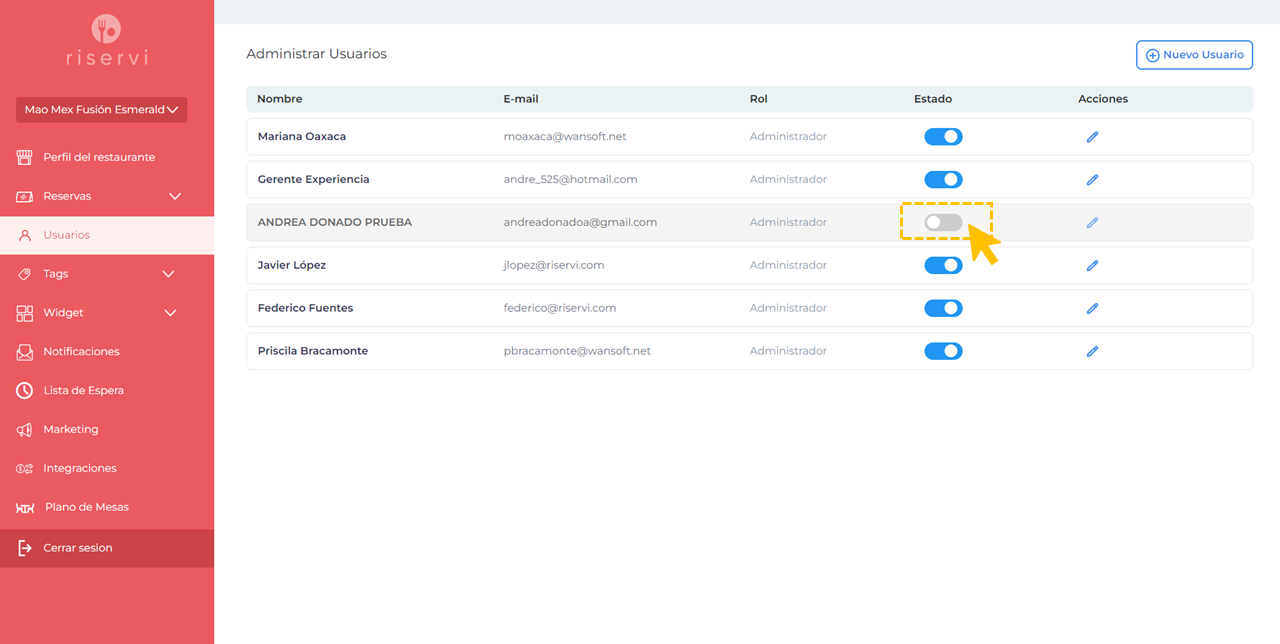1280x644 pixels.
Task: Click the Administrar Usuarios heading
Action: tap(317, 54)
